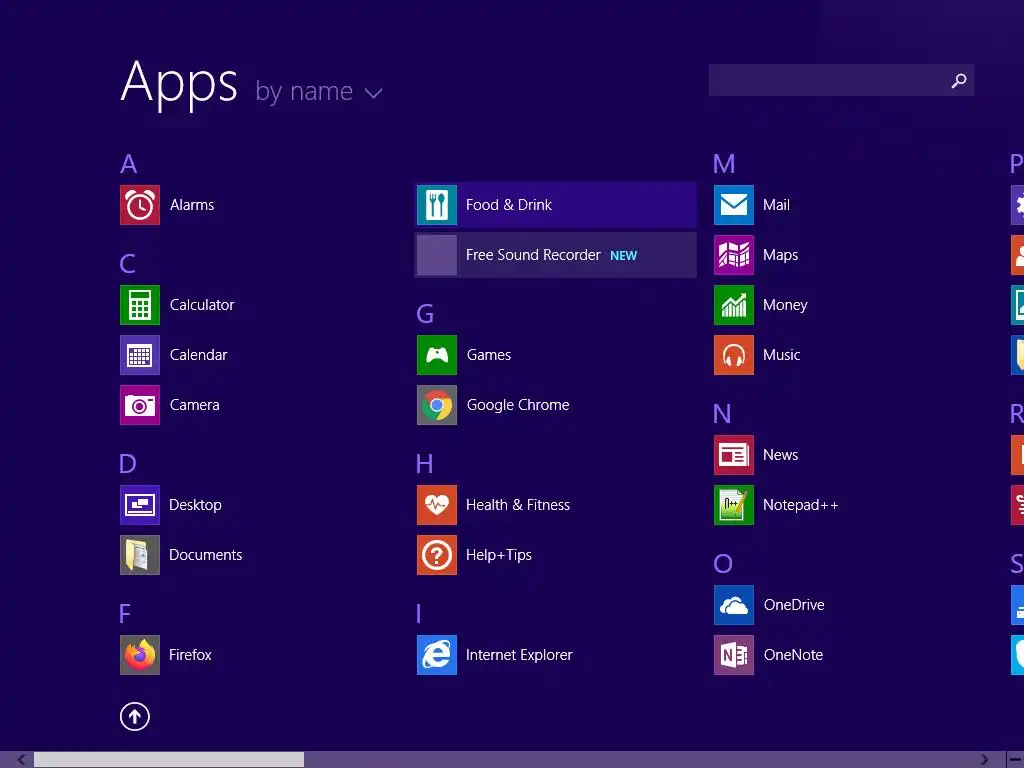The height and width of the screenshot is (768, 1024).
Task: Click the 'Documents' text label
Action: click(x=206, y=555)
